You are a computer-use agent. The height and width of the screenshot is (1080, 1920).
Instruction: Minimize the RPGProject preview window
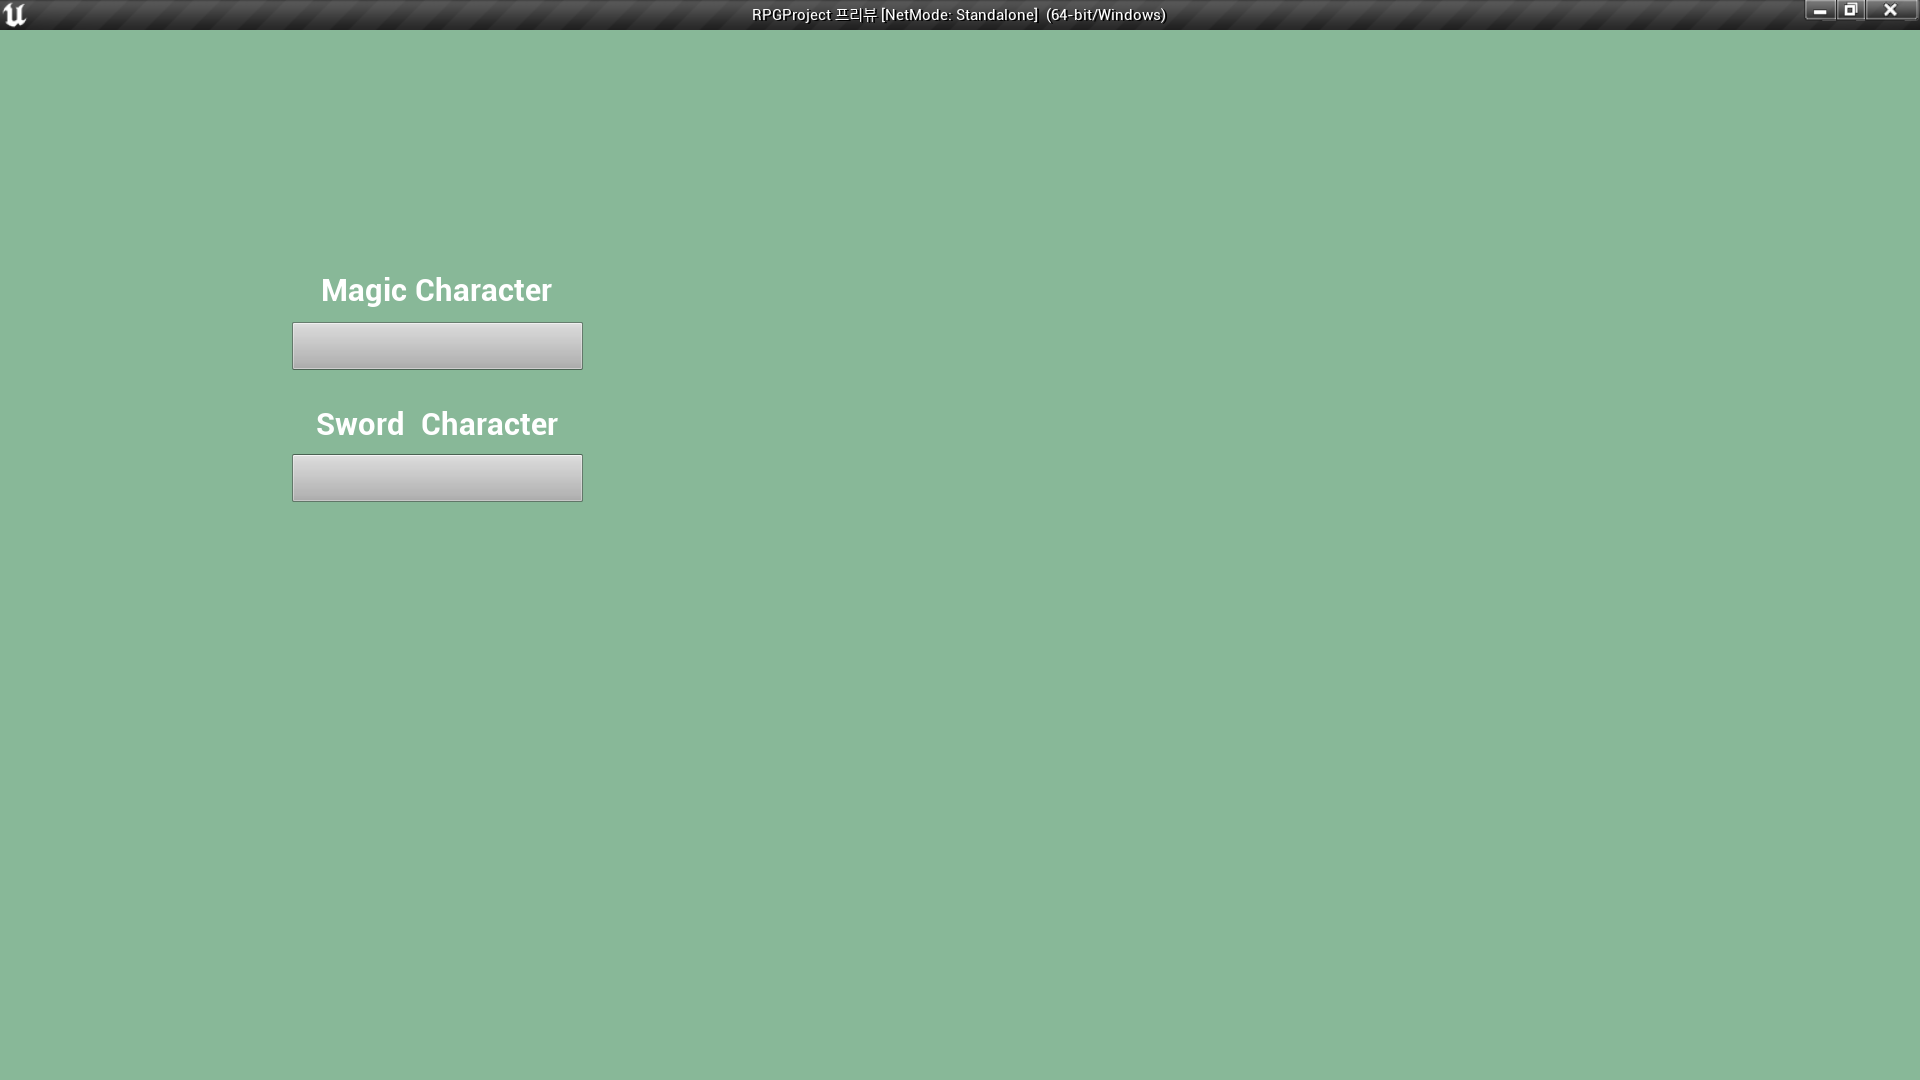coord(1819,10)
